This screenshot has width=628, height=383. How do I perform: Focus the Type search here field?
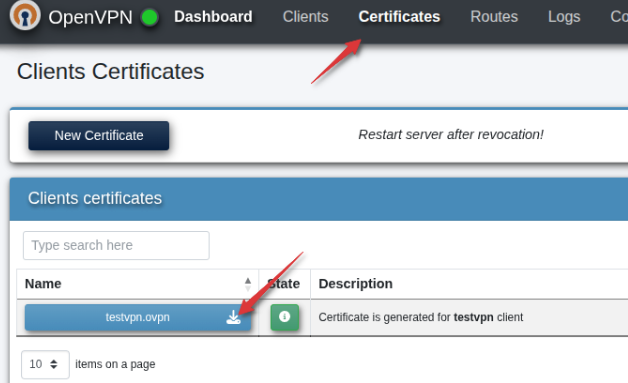[x=116, y=245]
